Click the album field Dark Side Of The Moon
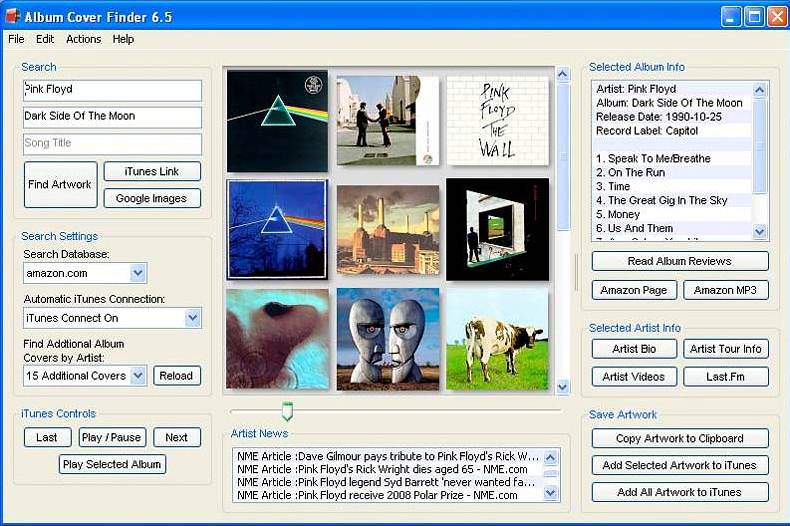790x526 pixels. [x=112, y=116]
